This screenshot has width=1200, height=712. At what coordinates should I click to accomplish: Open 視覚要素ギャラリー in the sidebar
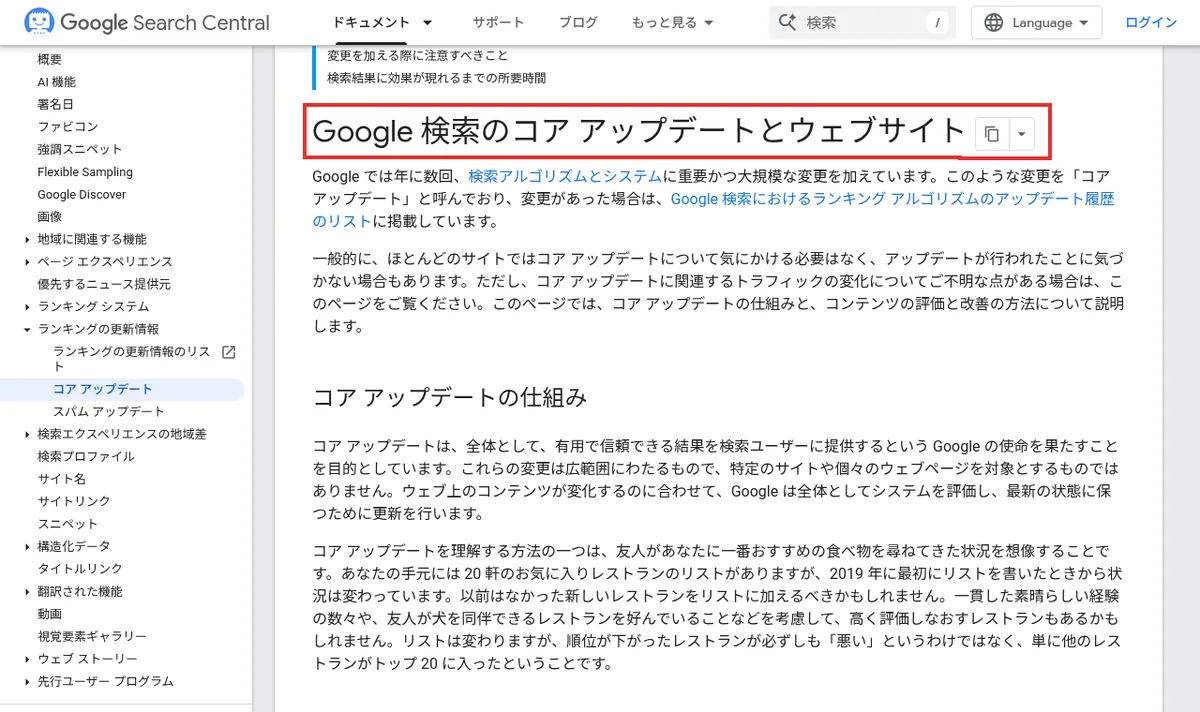pos(92,636)
